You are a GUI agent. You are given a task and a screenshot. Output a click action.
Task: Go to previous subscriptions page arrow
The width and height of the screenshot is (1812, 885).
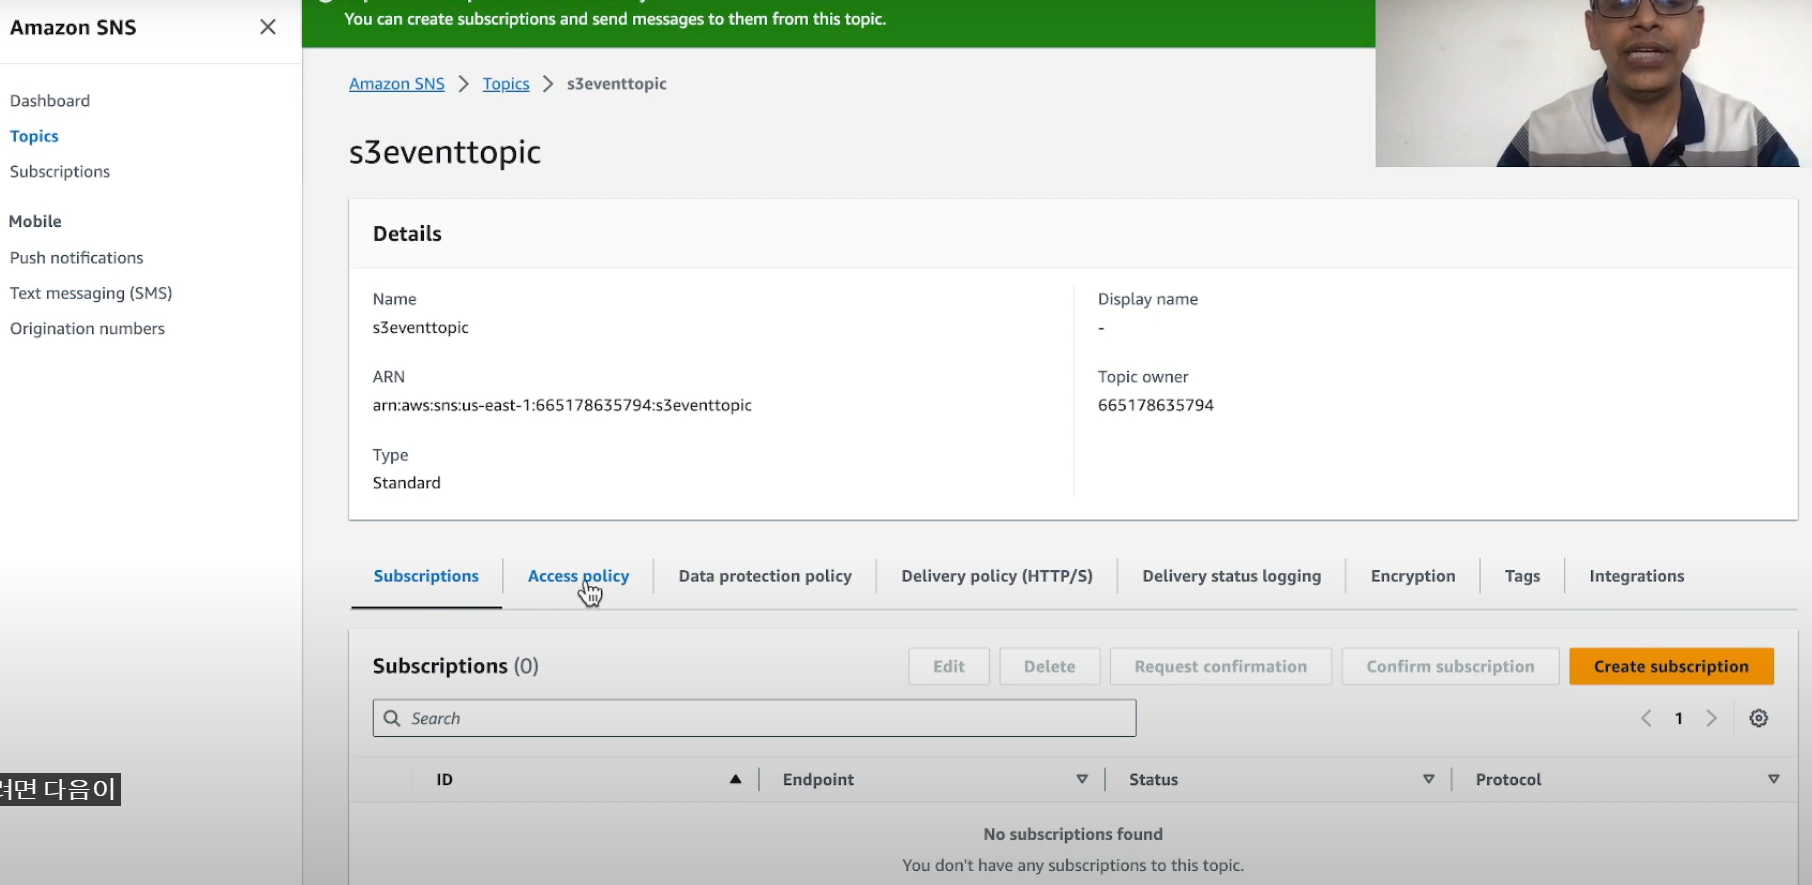coord(1646,718)
